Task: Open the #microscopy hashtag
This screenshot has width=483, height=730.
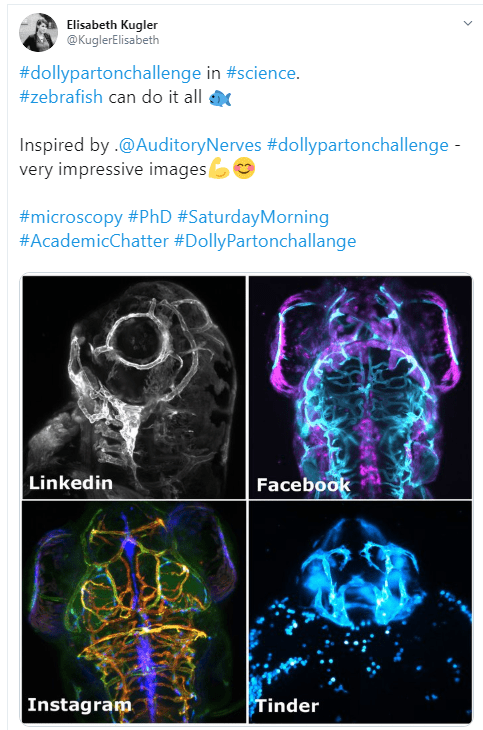Action: coord(71,217)
